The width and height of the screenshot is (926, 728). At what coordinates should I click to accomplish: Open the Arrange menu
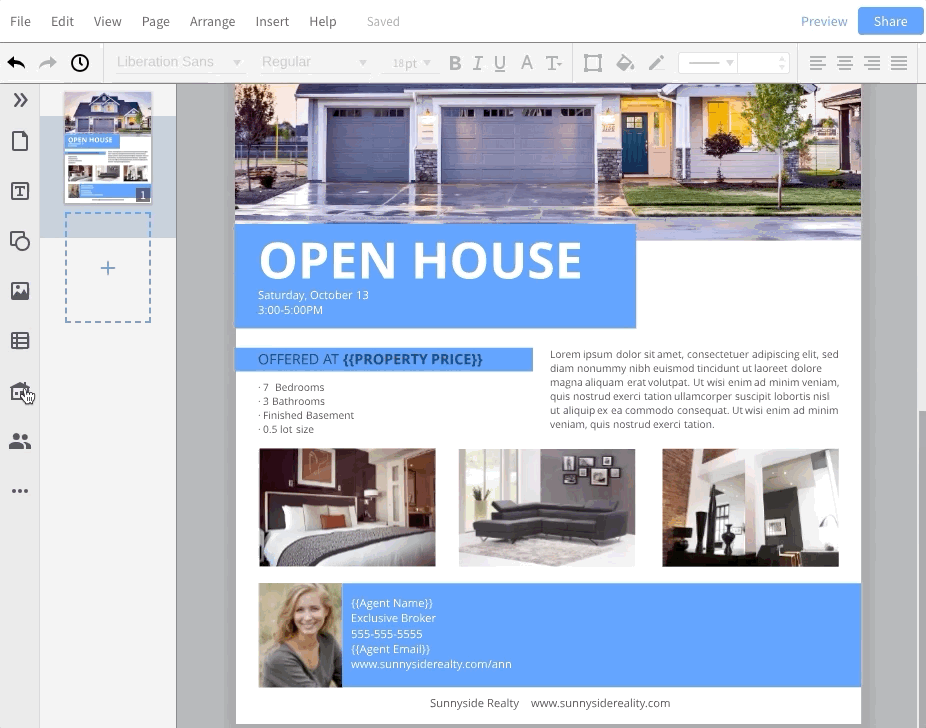[212, 21]
